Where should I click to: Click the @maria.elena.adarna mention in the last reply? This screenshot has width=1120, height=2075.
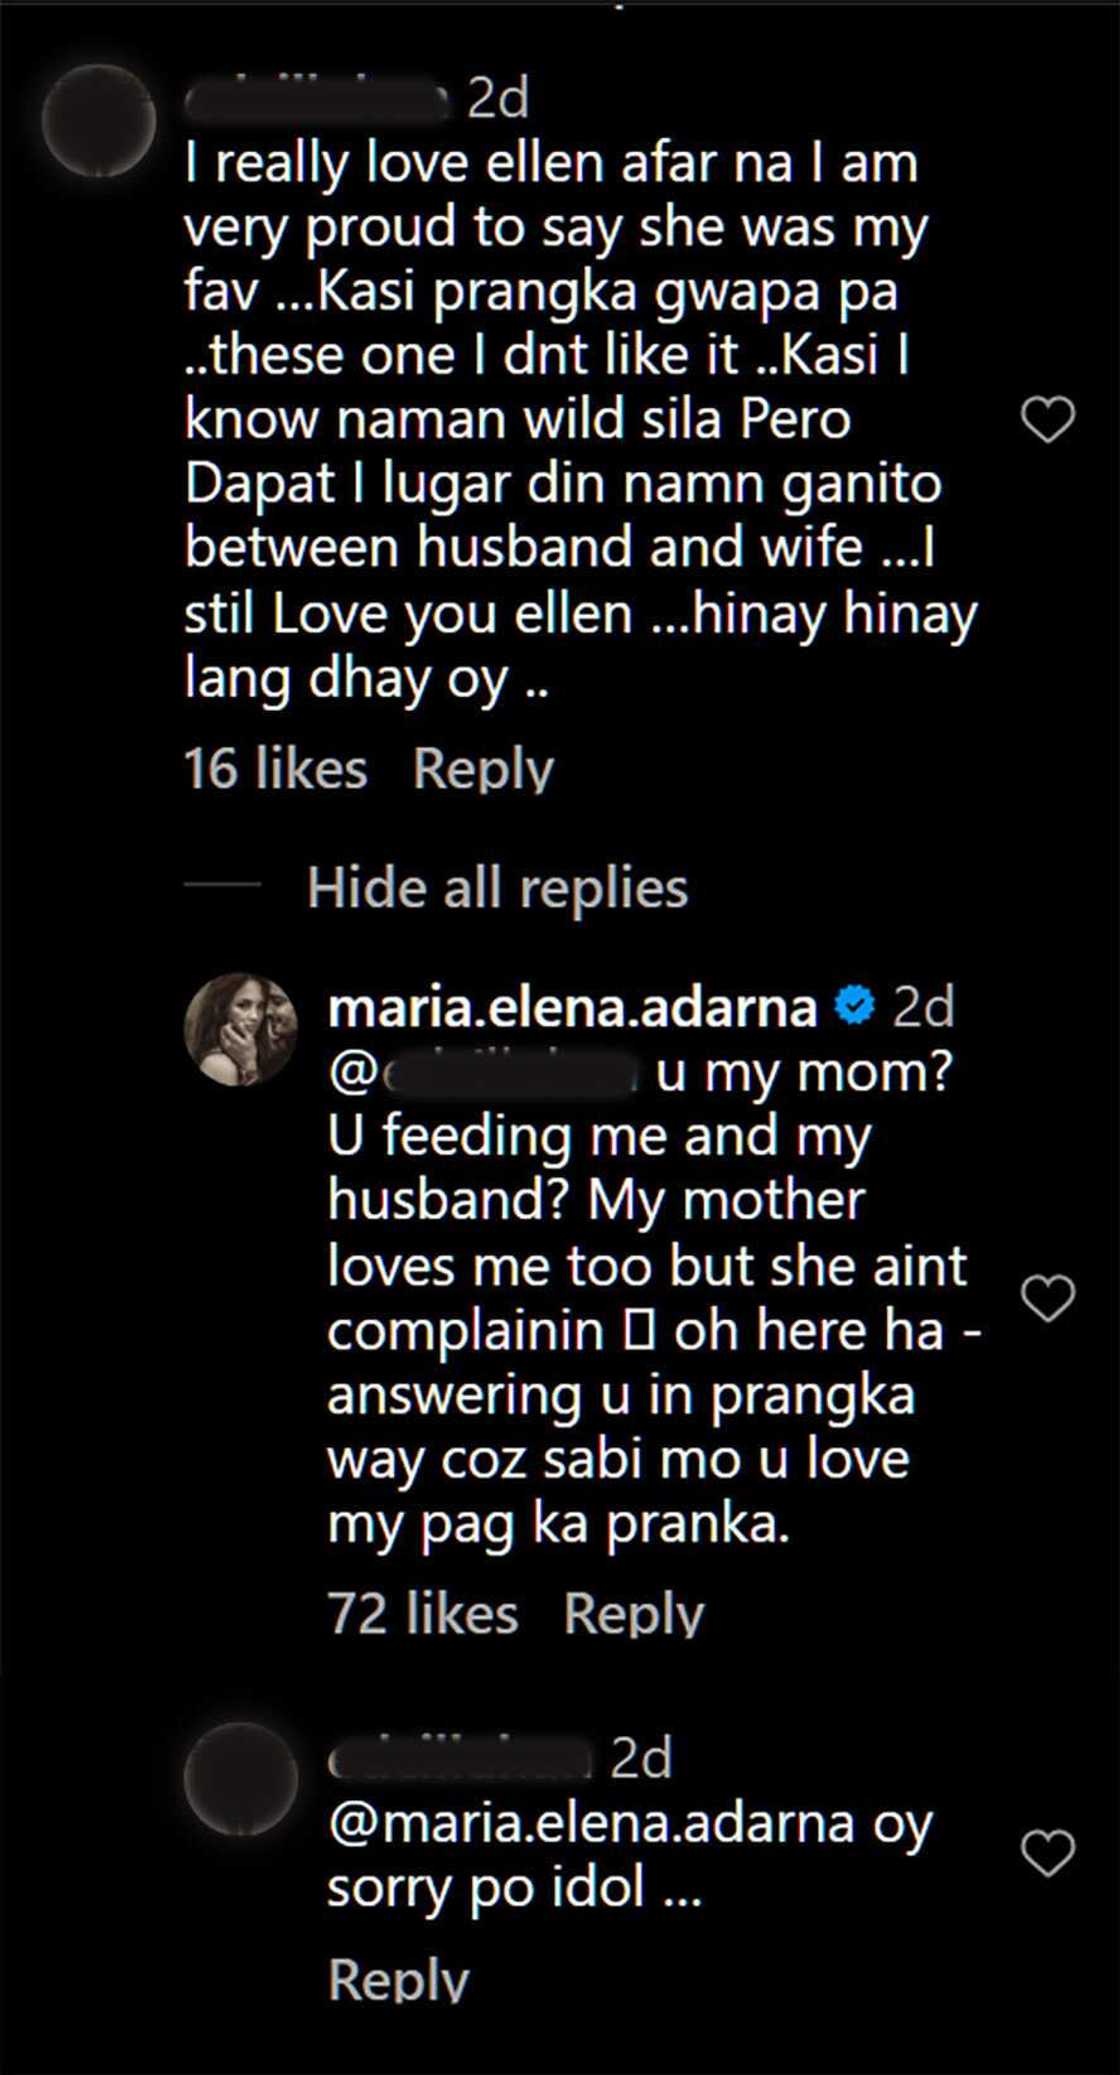(591, 1823)
